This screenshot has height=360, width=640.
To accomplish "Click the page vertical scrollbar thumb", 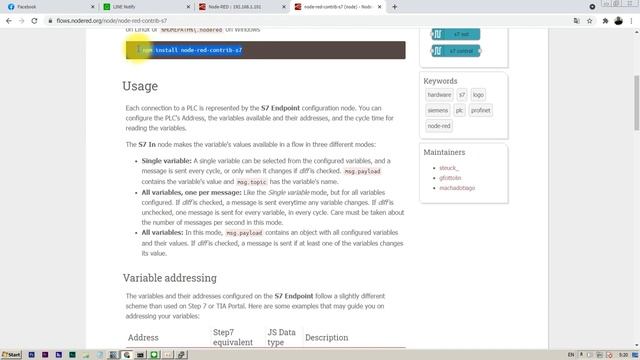I will tap(636, 103).
